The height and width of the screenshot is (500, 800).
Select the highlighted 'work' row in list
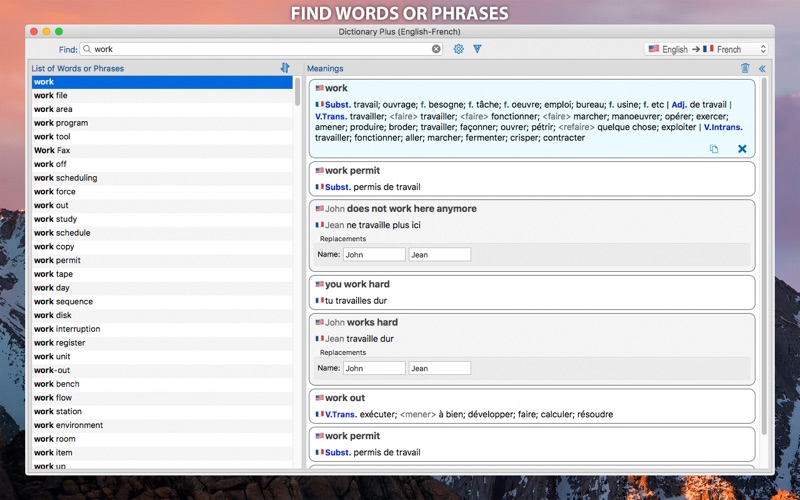162,82
